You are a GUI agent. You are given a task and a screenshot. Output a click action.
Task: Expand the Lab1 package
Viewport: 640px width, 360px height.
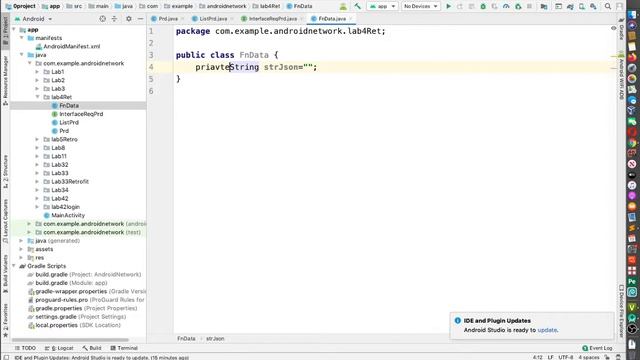(38, 72)
